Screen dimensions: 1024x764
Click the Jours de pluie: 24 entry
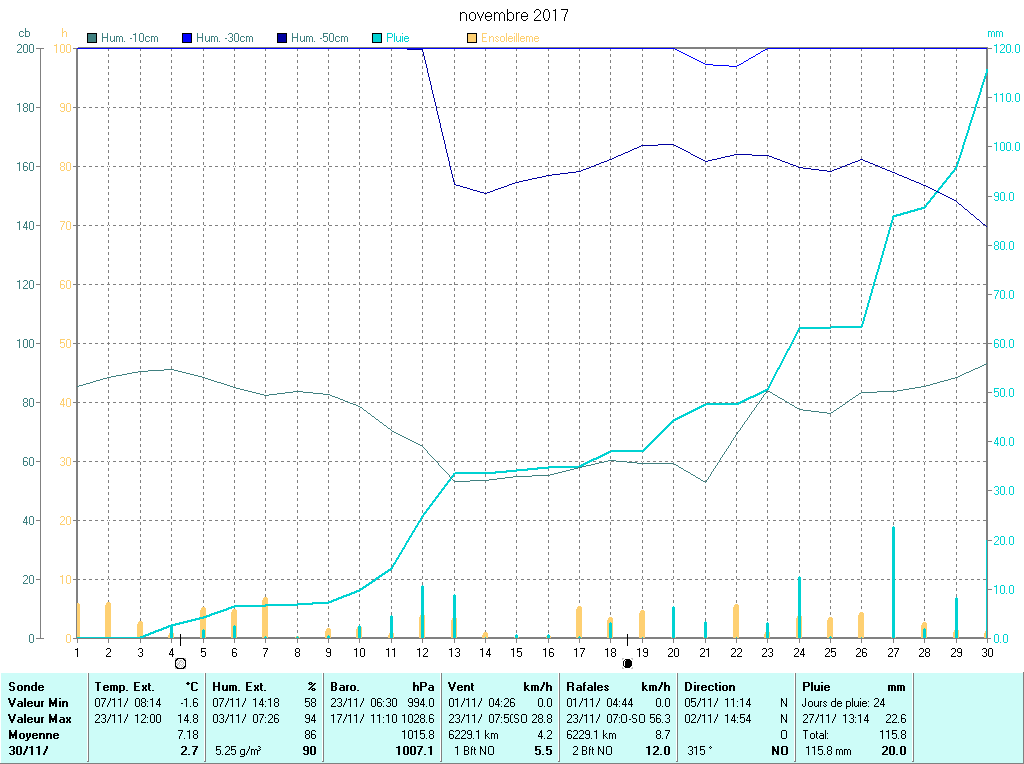coord(843,703)
